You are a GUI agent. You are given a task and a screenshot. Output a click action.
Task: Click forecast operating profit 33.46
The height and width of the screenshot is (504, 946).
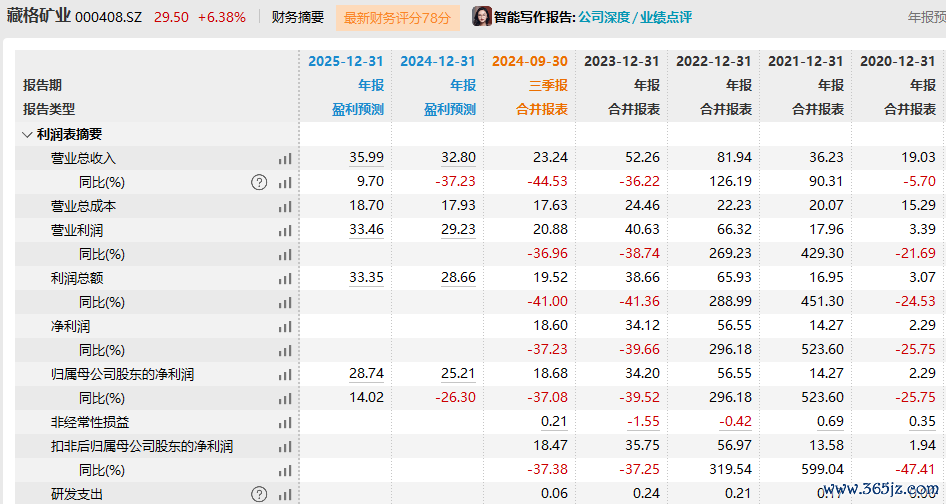pyautogui.click(x=366, y=229)
